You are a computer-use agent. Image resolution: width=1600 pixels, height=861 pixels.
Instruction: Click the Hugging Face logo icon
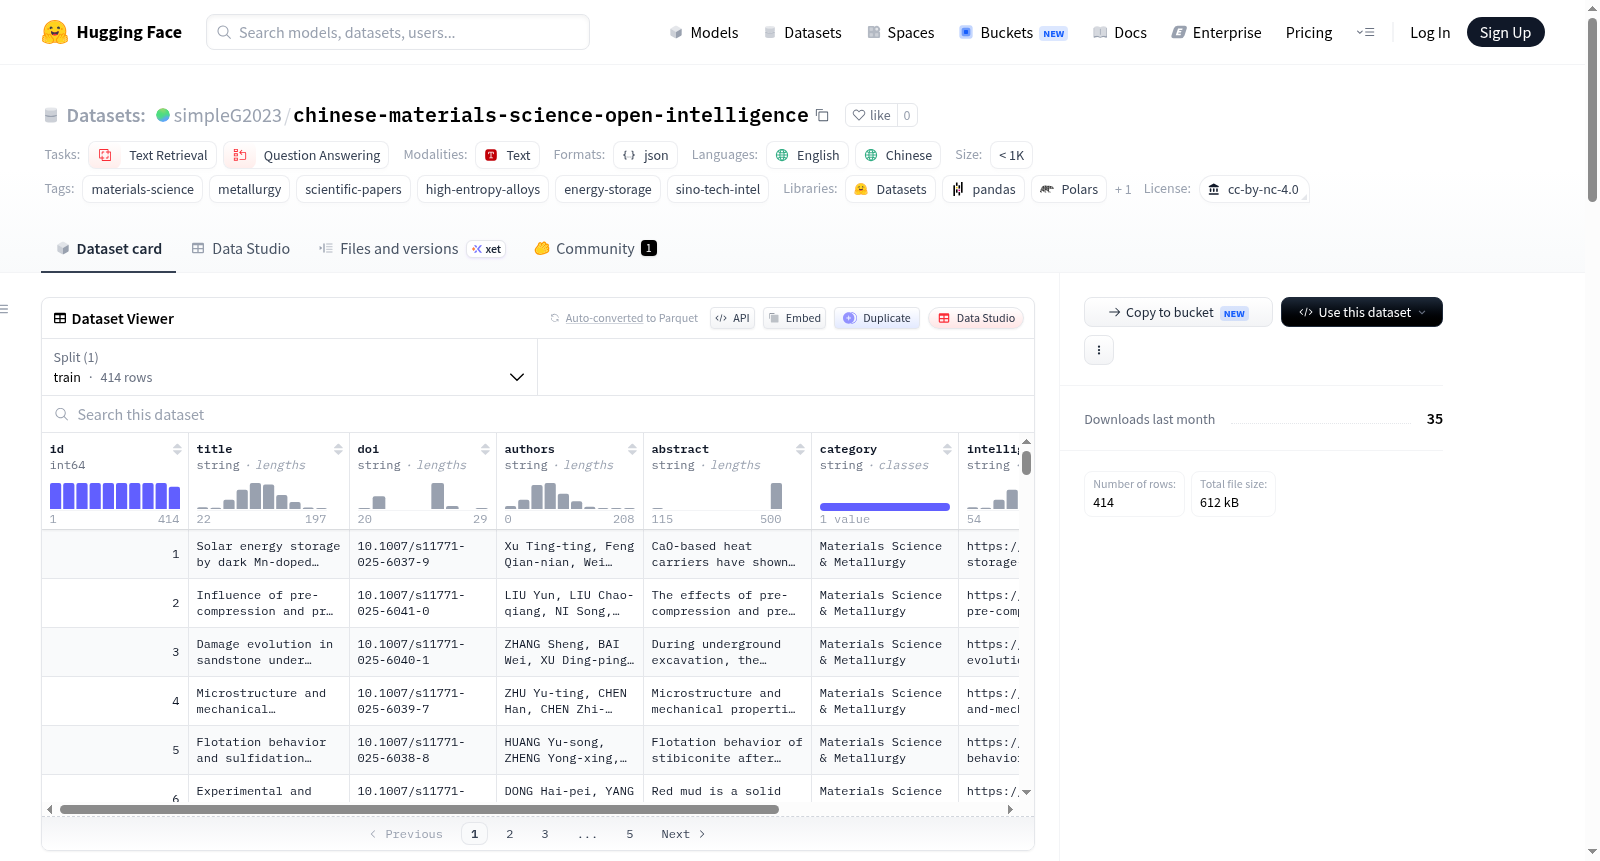[55, 32]
